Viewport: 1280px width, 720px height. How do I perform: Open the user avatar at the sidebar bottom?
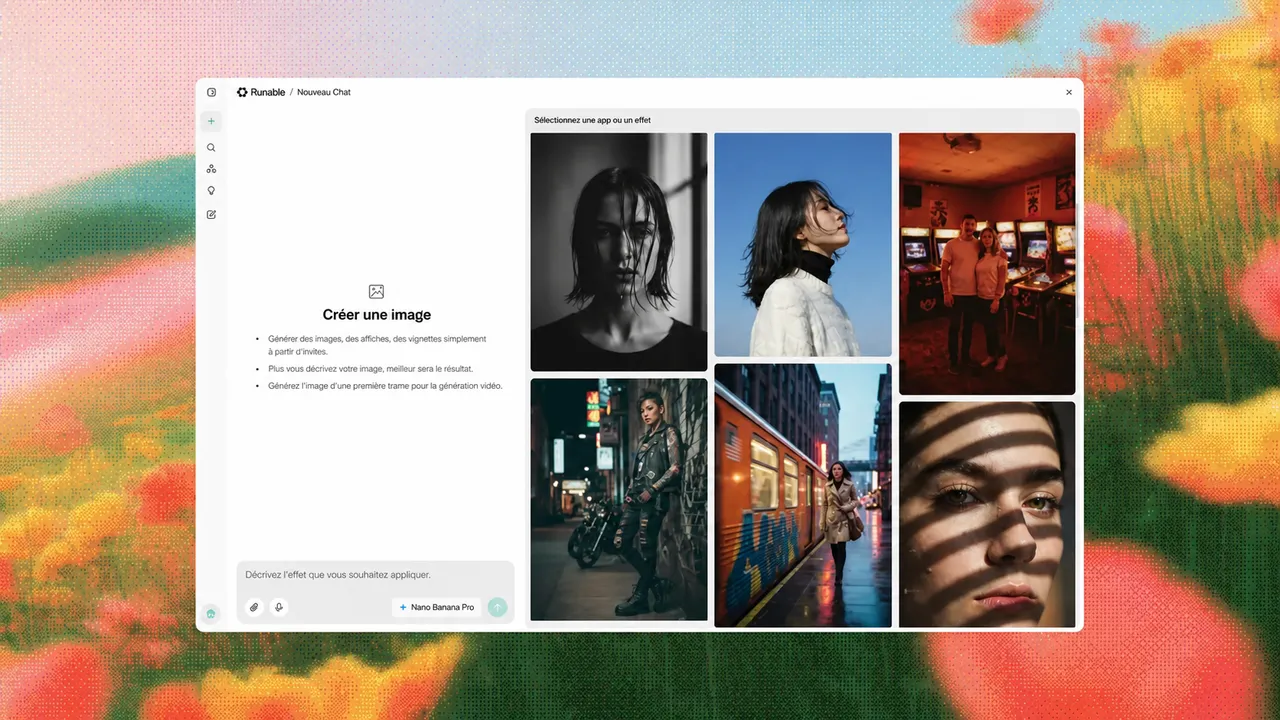tap(211, 613)
